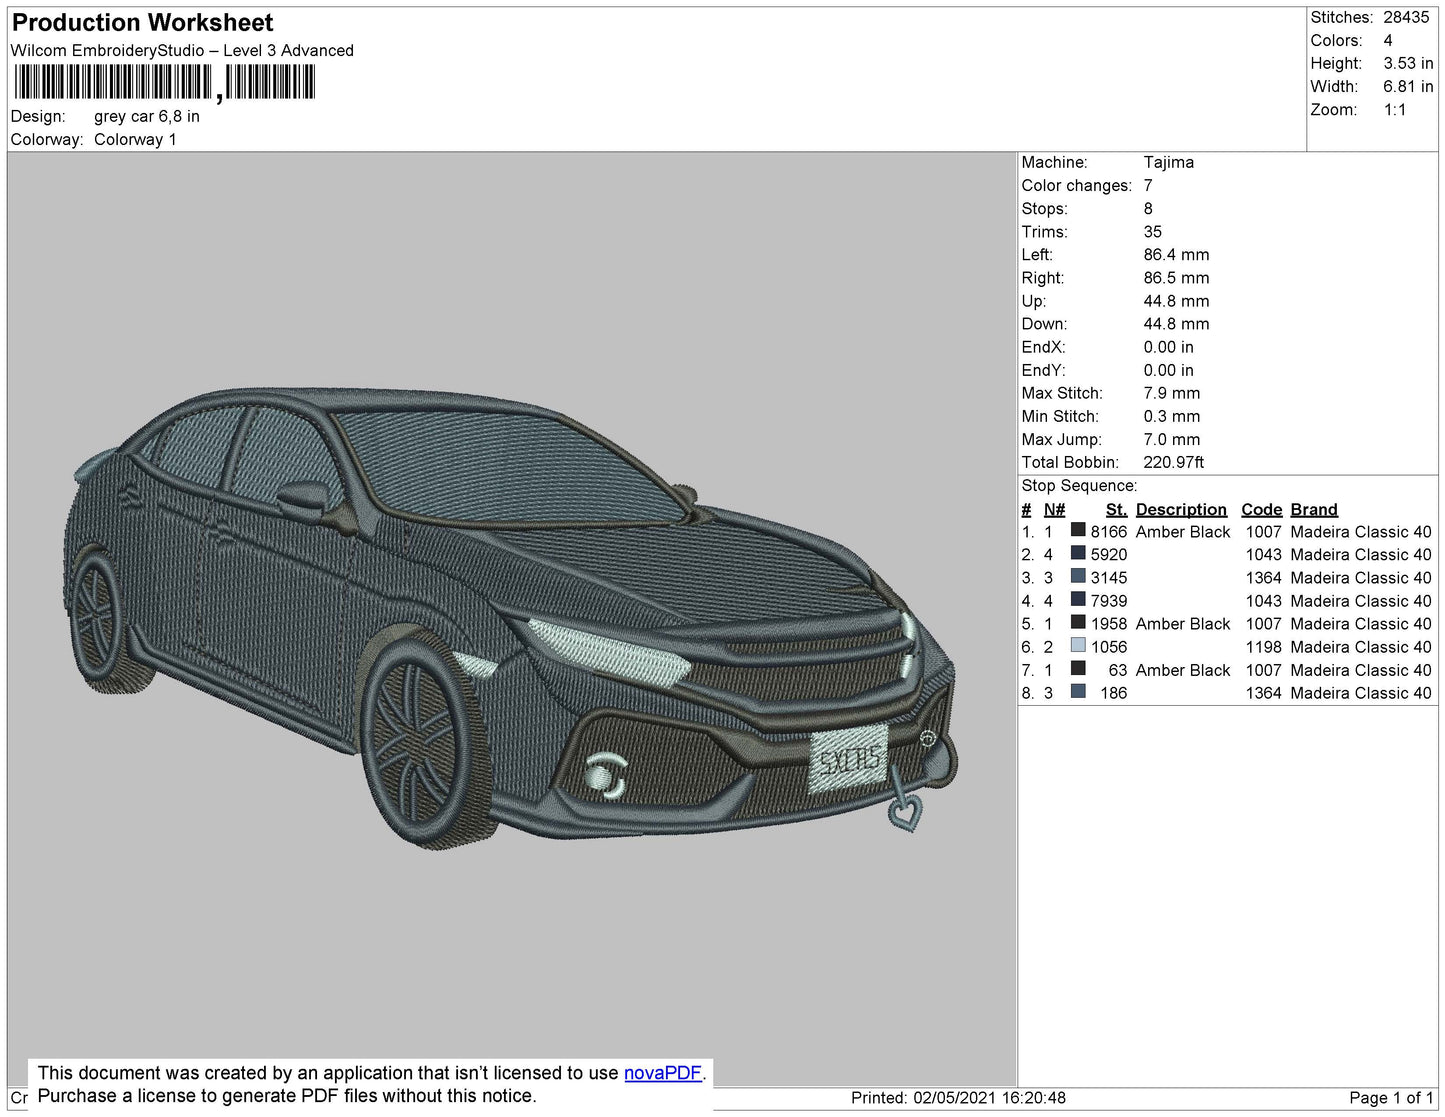Click the EndX value 0.00 in
This screenshot has width=1445, height=1117.
click(1168, 347)
